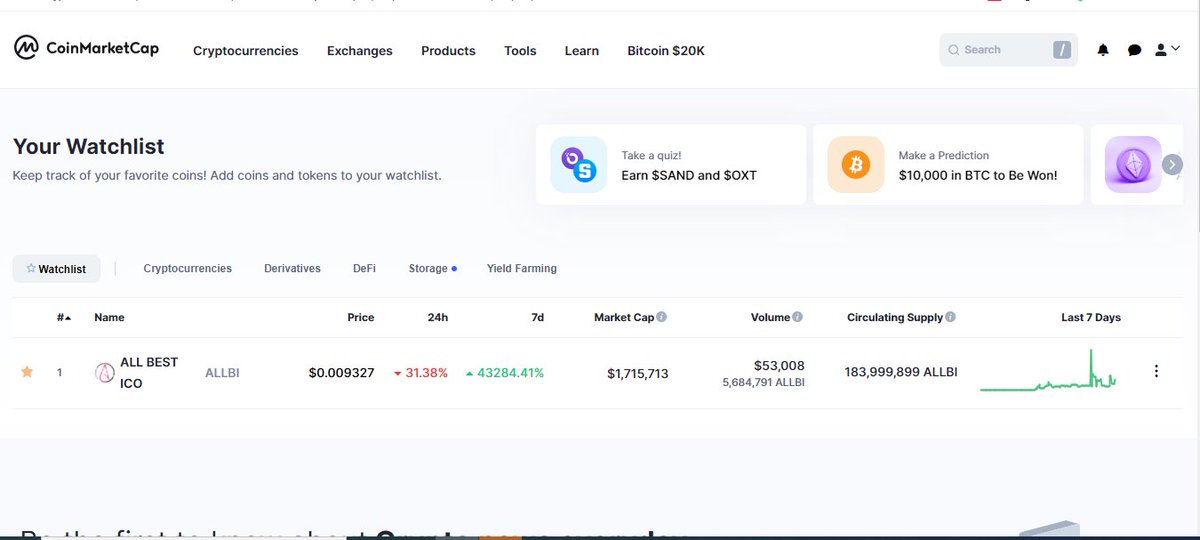Open the Exchanges menu
This screenshot has height=540, width=1200.
(x=360, y=51)
